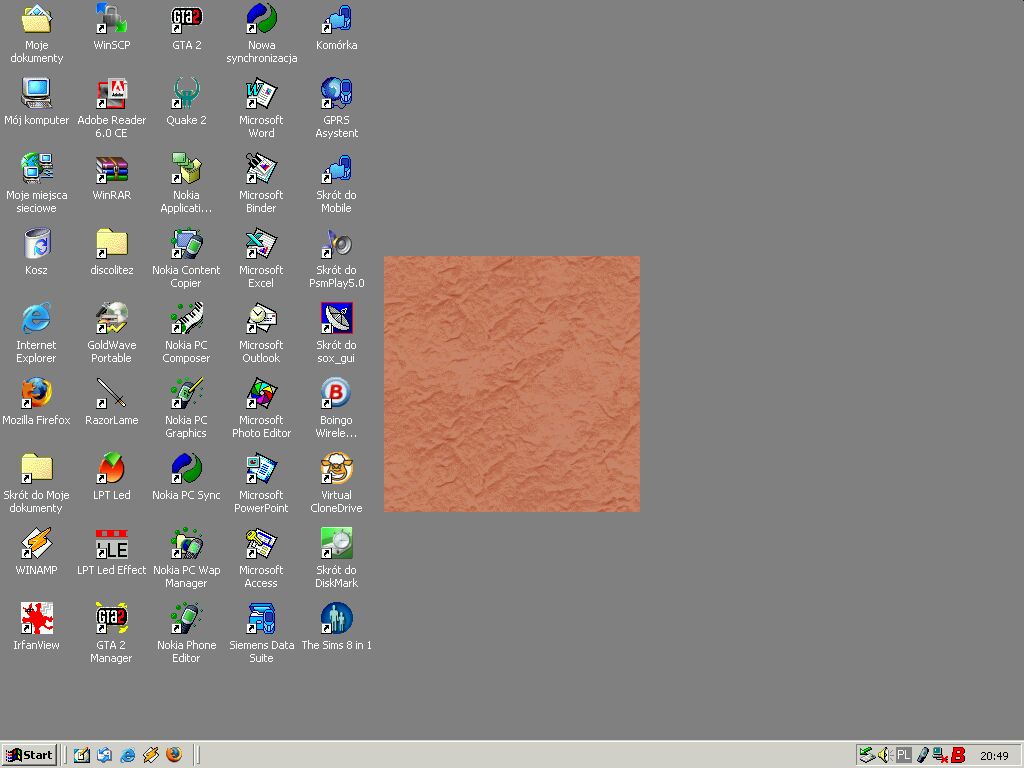Select the LPT Led Effect icon
Image resolution: width=1024 pixels, height=768 pixels.
tap(111, 543)
